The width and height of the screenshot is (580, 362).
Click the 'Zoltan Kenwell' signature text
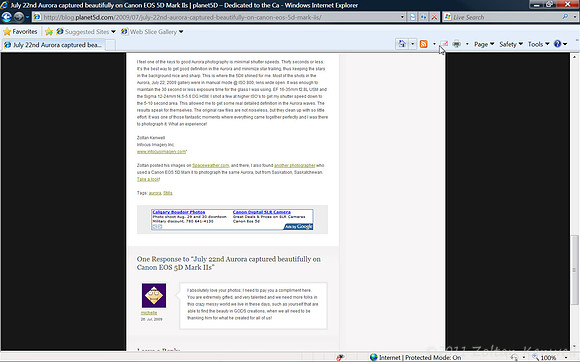coord(151,138)
